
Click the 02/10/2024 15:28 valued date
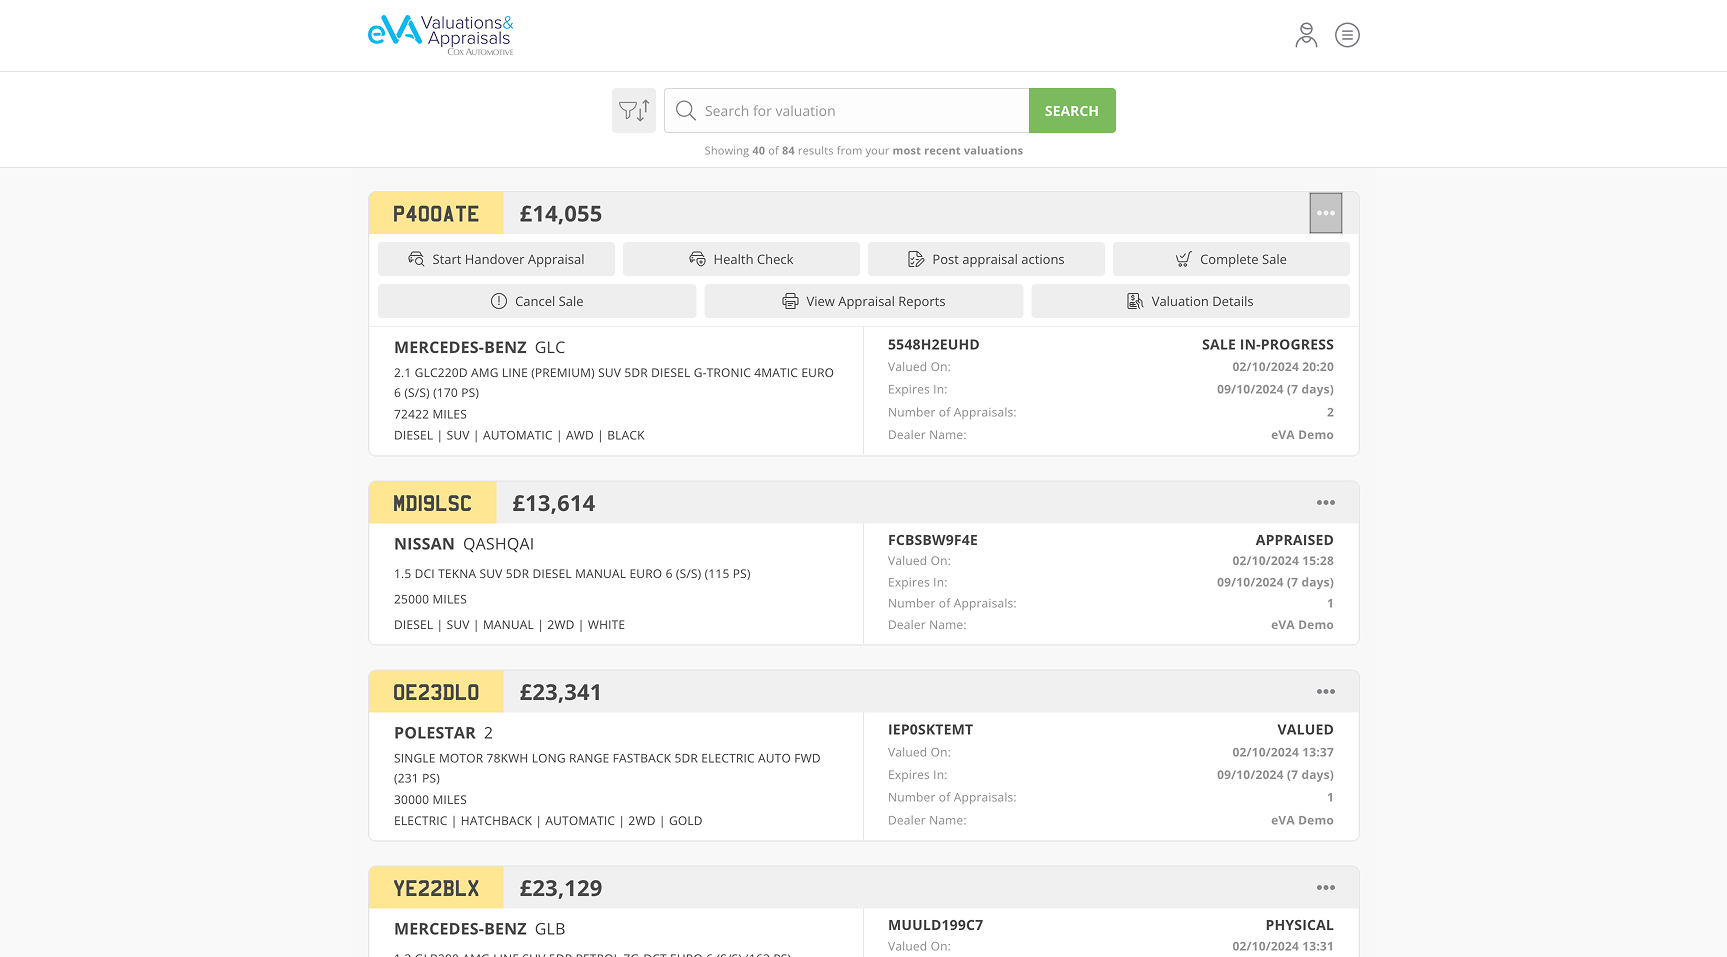(1283, 561)
